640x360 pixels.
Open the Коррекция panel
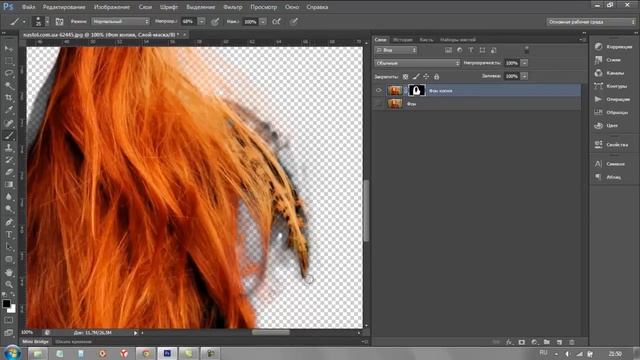point(613,47)
